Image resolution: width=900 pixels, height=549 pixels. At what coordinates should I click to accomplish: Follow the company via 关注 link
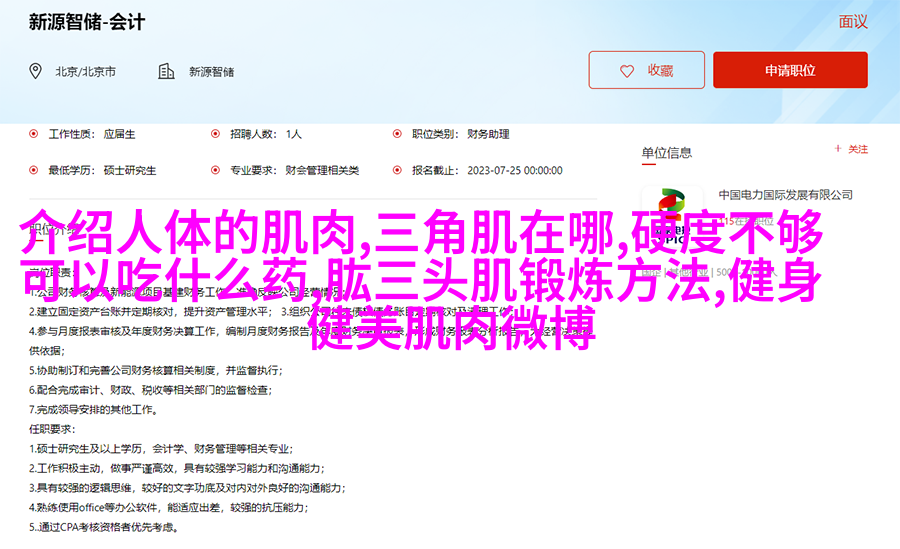coord(858,149)
